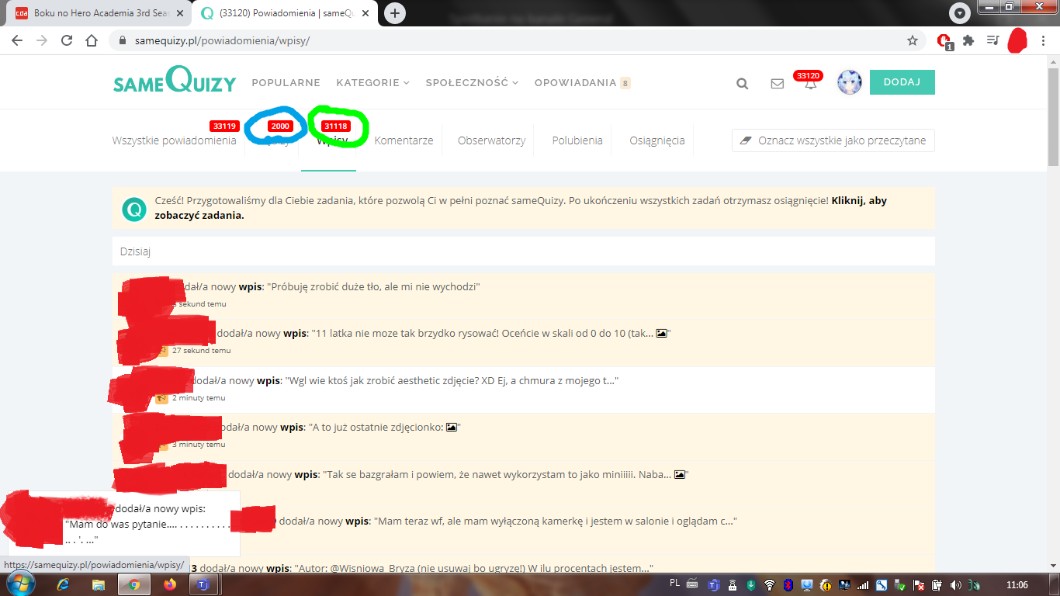Reload the page

(66, 41)
